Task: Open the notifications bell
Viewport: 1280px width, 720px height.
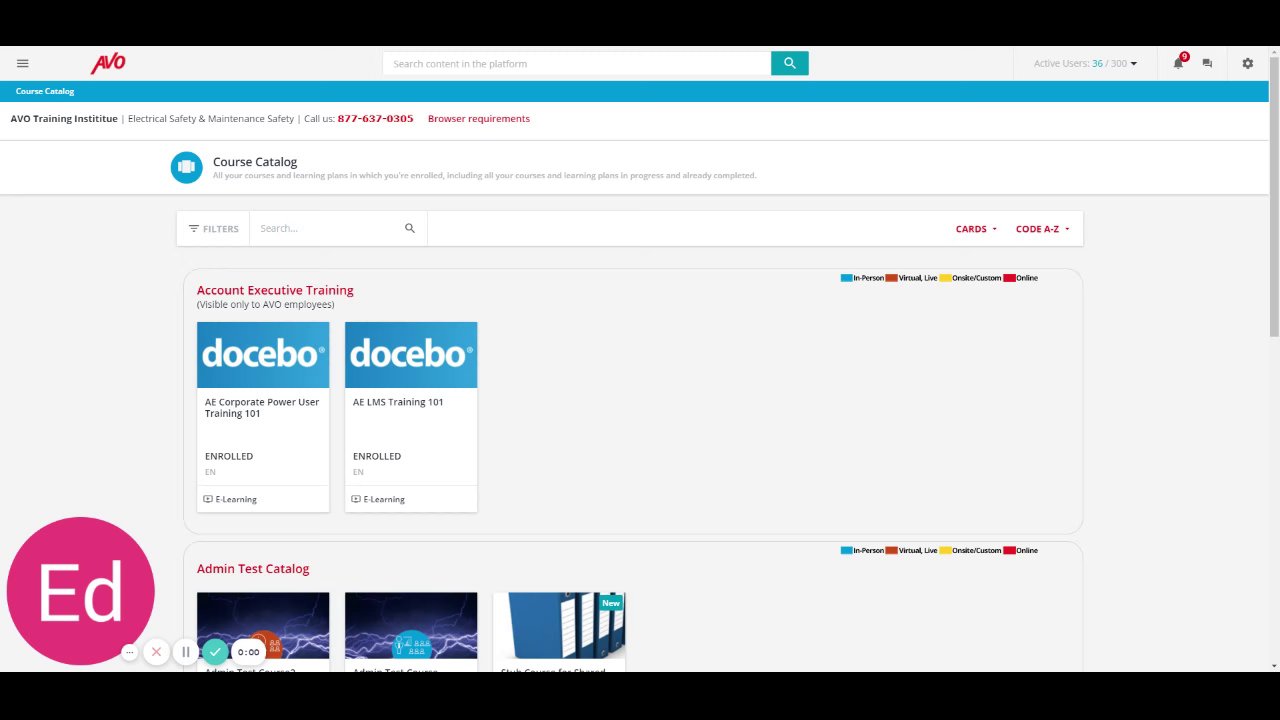Action: [x=1178, y=63]
